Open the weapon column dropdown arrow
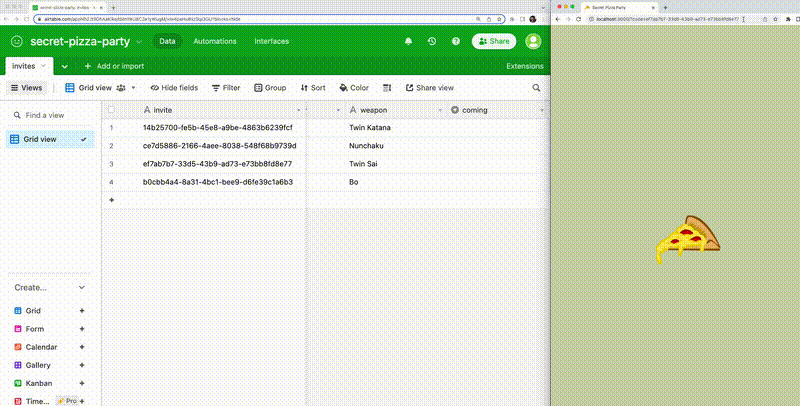800x406 pixels. coord(439,109)
